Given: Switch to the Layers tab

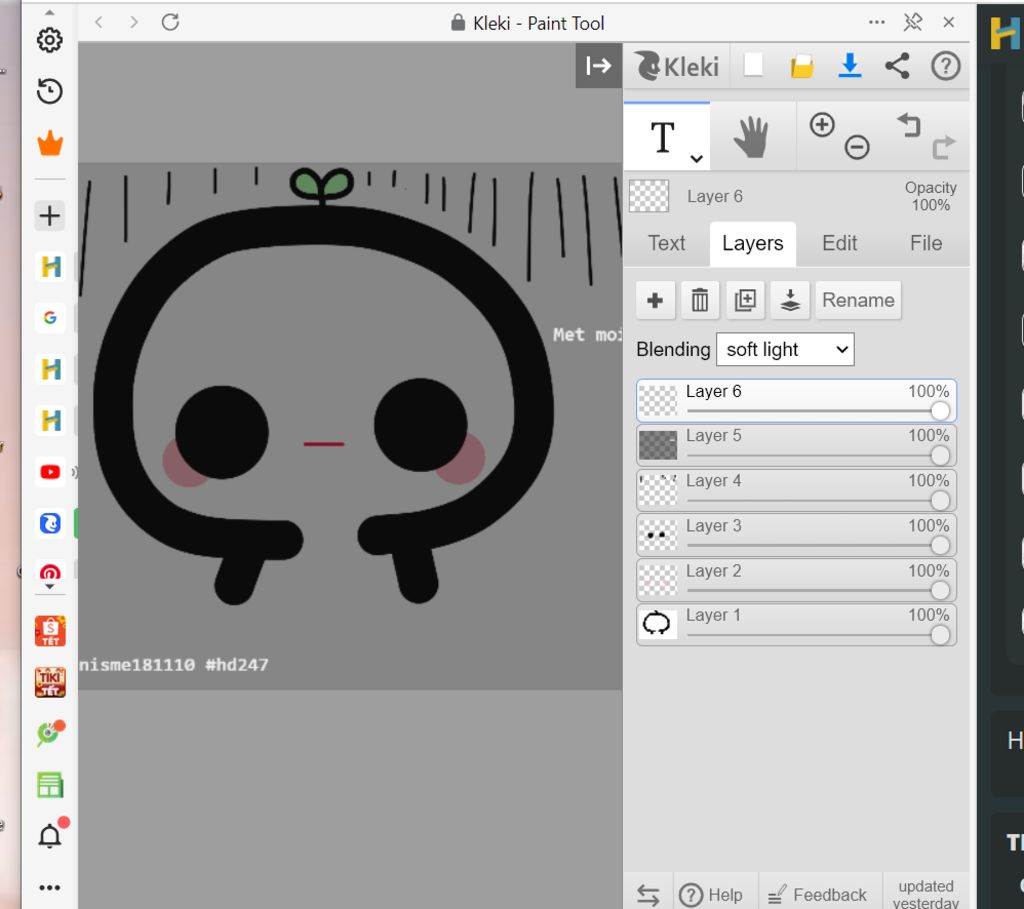Looking at the screenshot, I should [x=752, y=244].
